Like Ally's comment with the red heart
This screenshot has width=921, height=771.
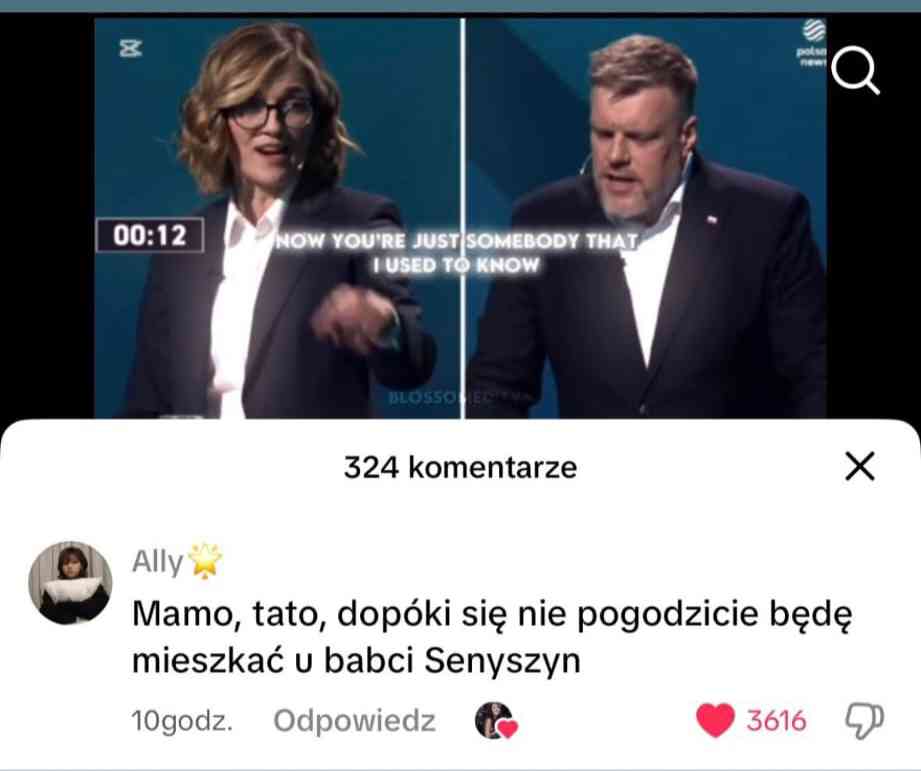coord(715,720)
